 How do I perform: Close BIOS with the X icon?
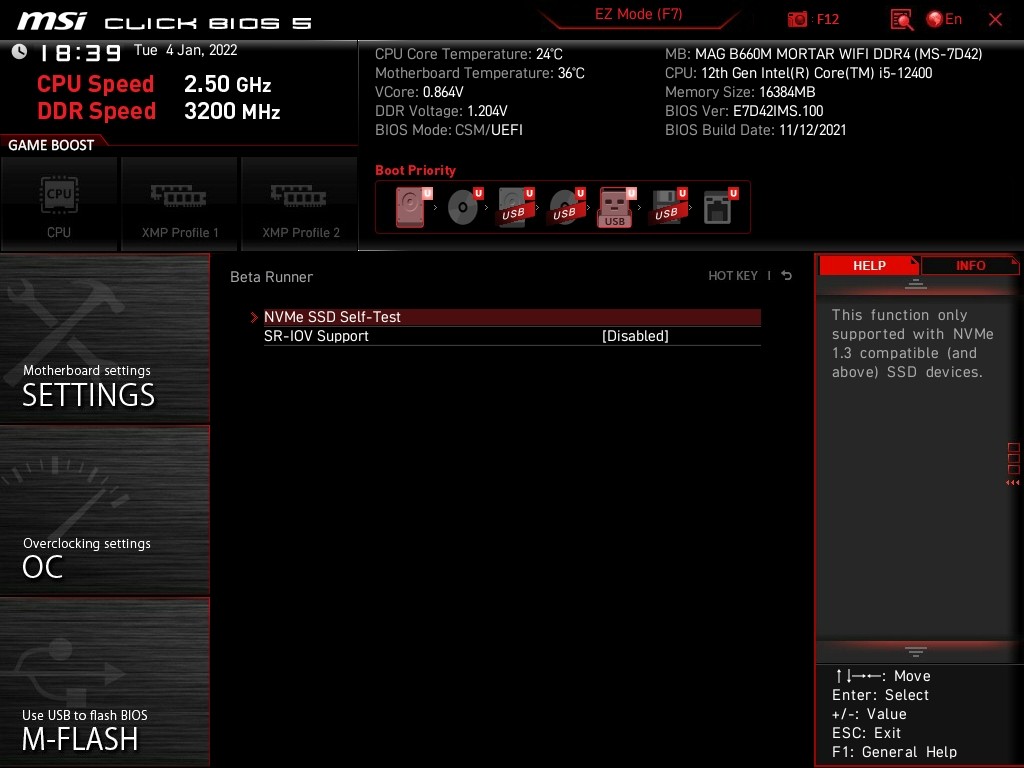995,20
